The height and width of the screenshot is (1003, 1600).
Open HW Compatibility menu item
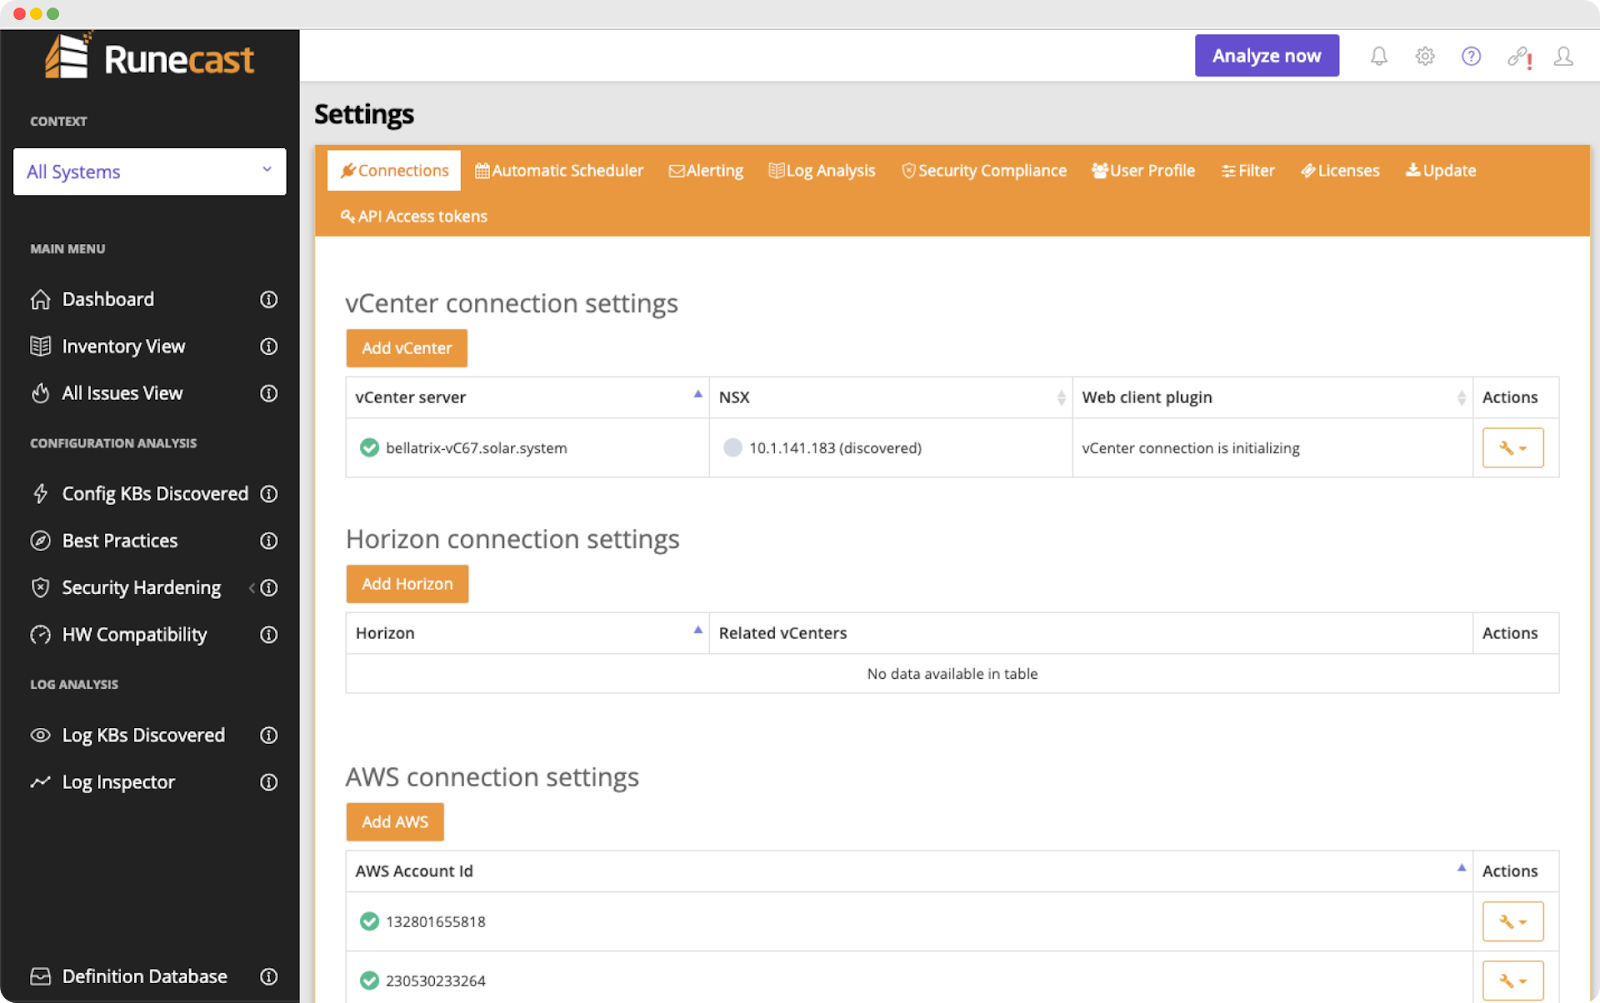coord(134,635)
